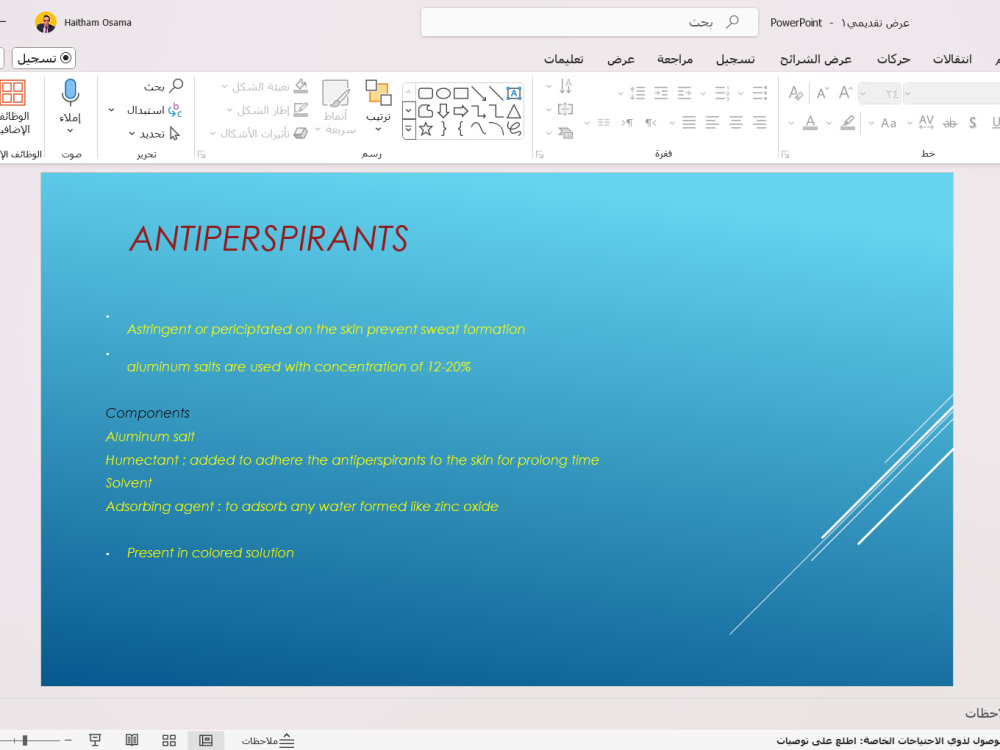Toggle right-to-left text direction
Screen dimensions: 1000x750
[650, 122]
